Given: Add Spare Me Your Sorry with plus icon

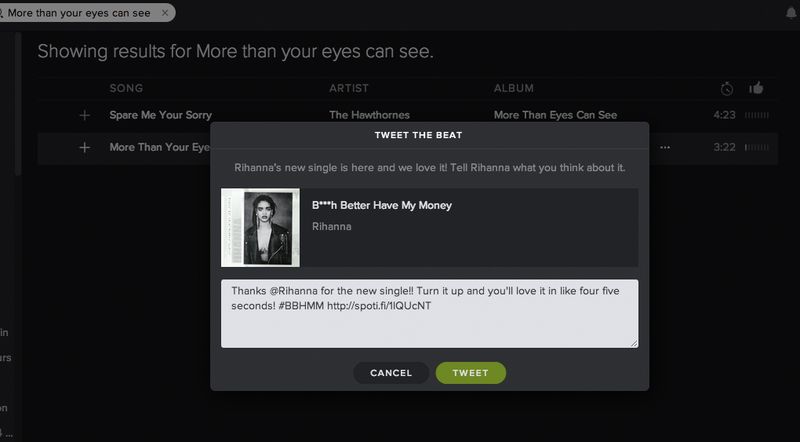Looking at the screenshot, I should pyautogui.click(x=85, y=115).
